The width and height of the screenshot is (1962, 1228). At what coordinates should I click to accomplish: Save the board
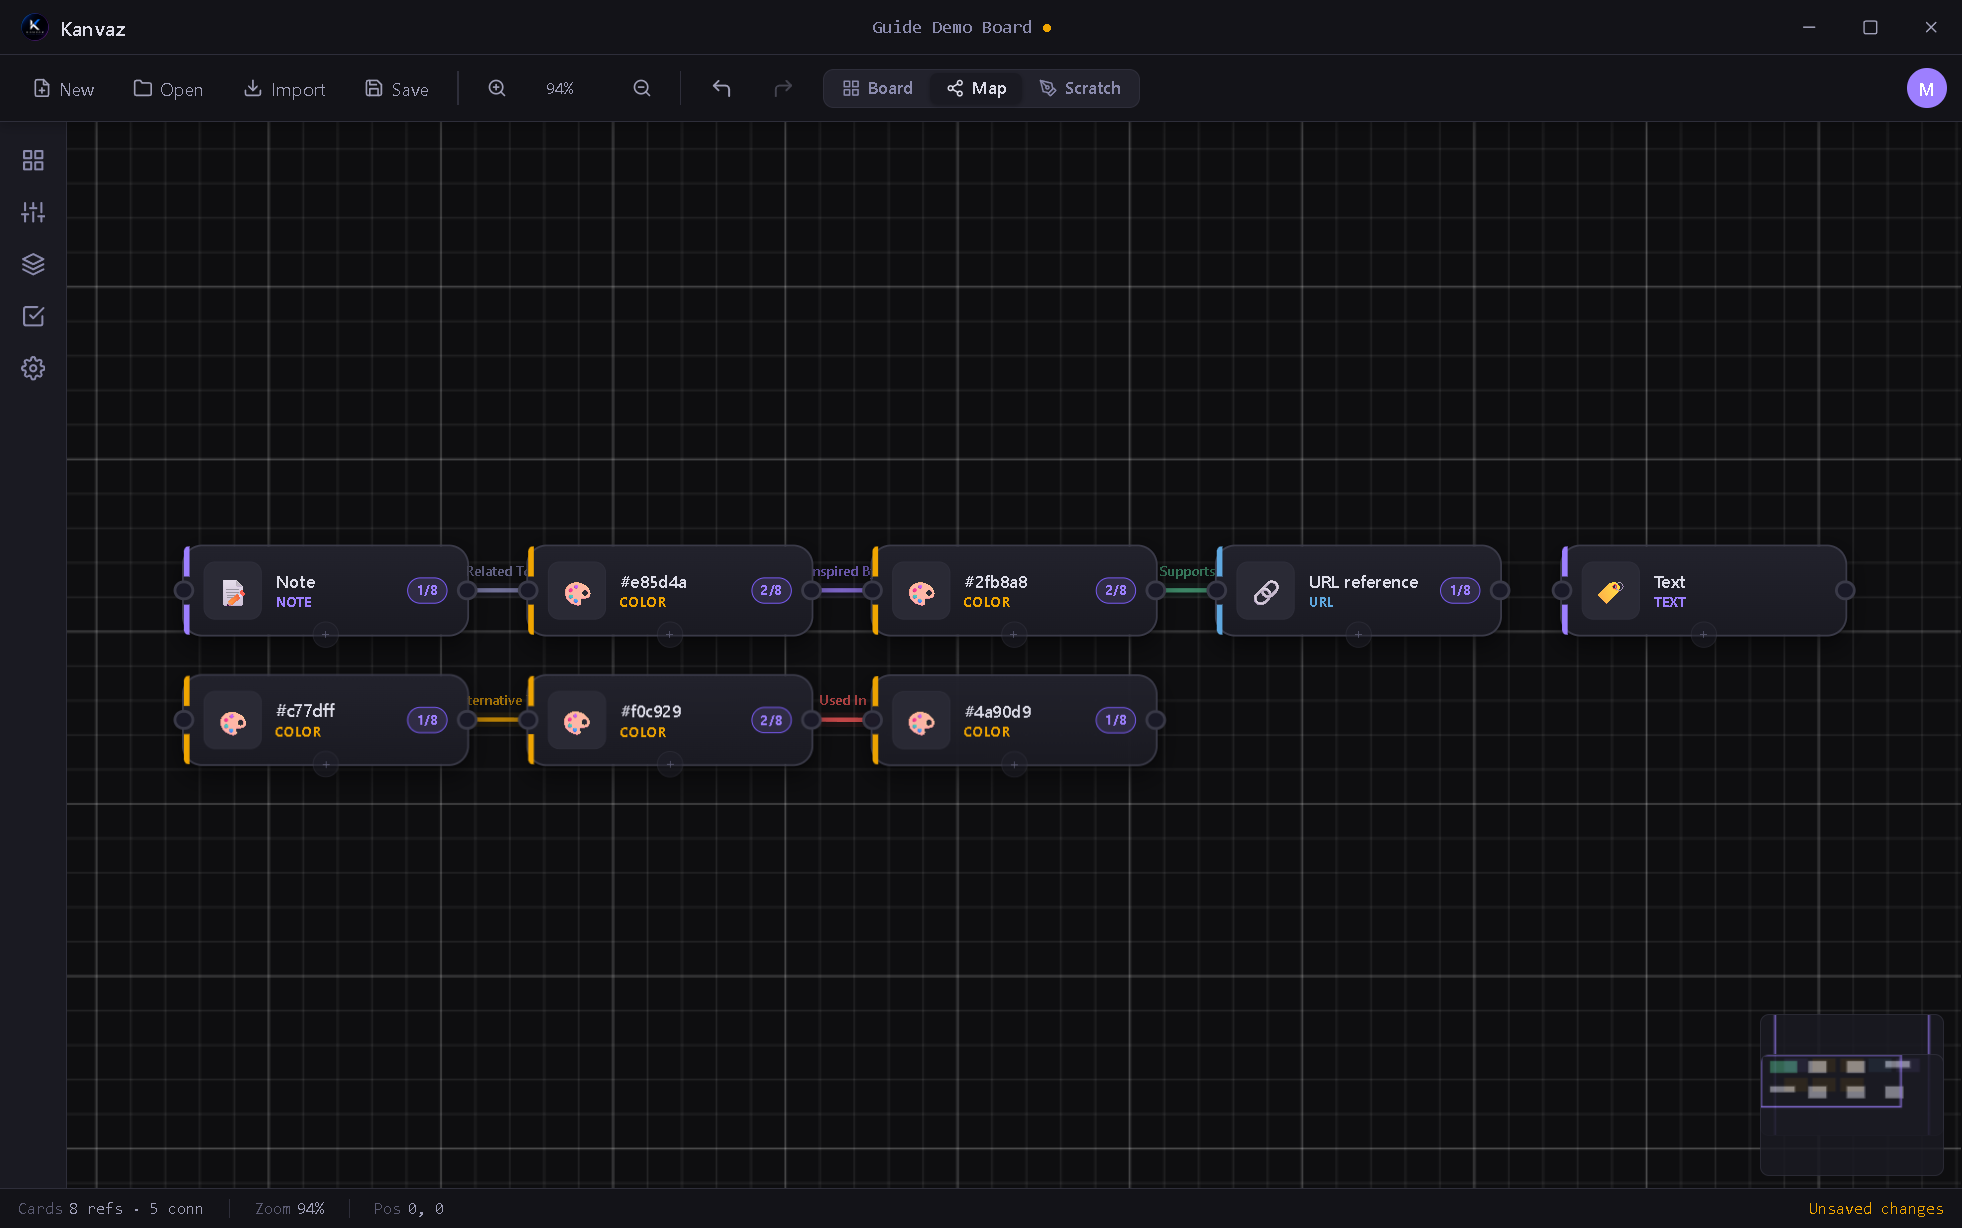point(397,89)
